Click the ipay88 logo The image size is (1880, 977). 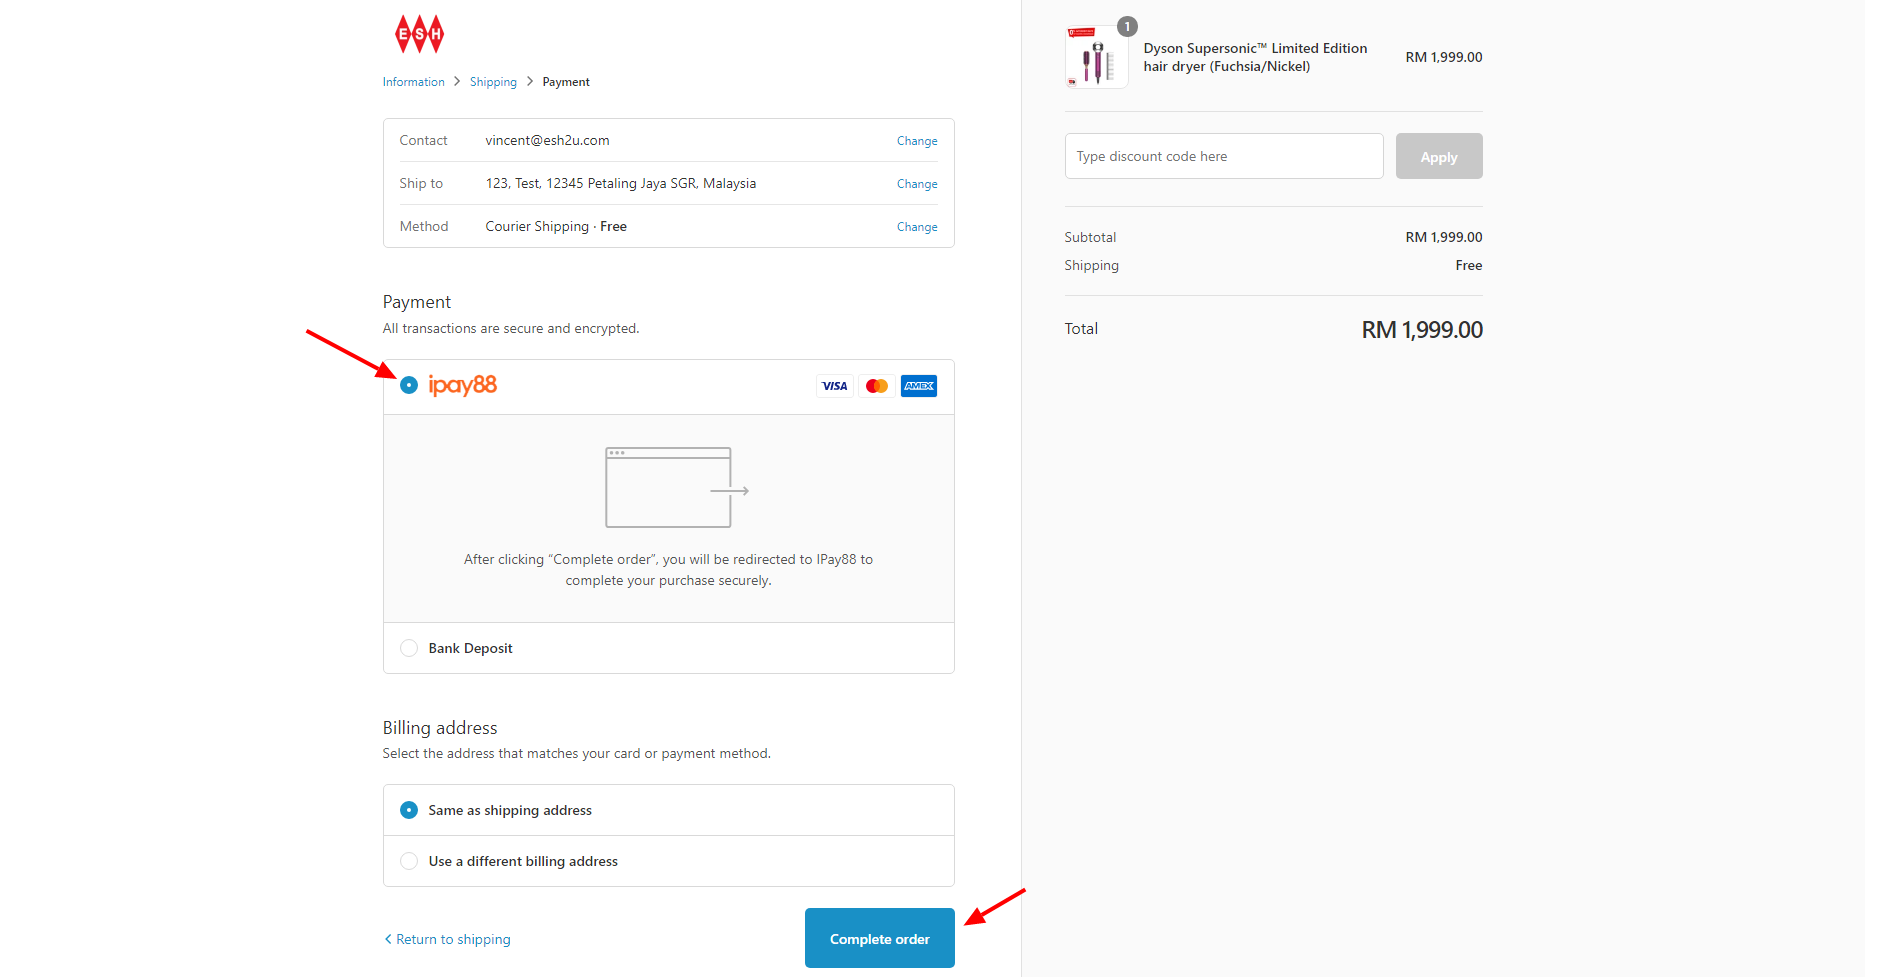pyautogui.click(x=462, y=386)
